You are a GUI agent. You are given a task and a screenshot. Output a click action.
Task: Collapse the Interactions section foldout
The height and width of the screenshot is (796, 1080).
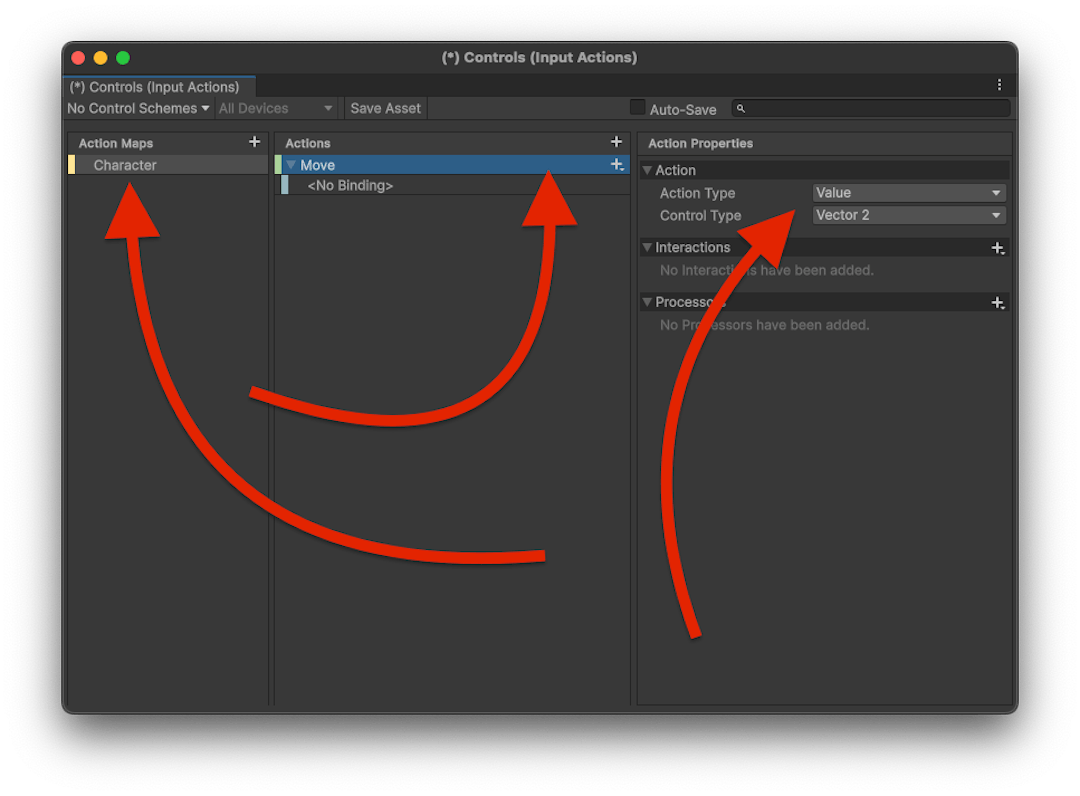coord(647,248)
